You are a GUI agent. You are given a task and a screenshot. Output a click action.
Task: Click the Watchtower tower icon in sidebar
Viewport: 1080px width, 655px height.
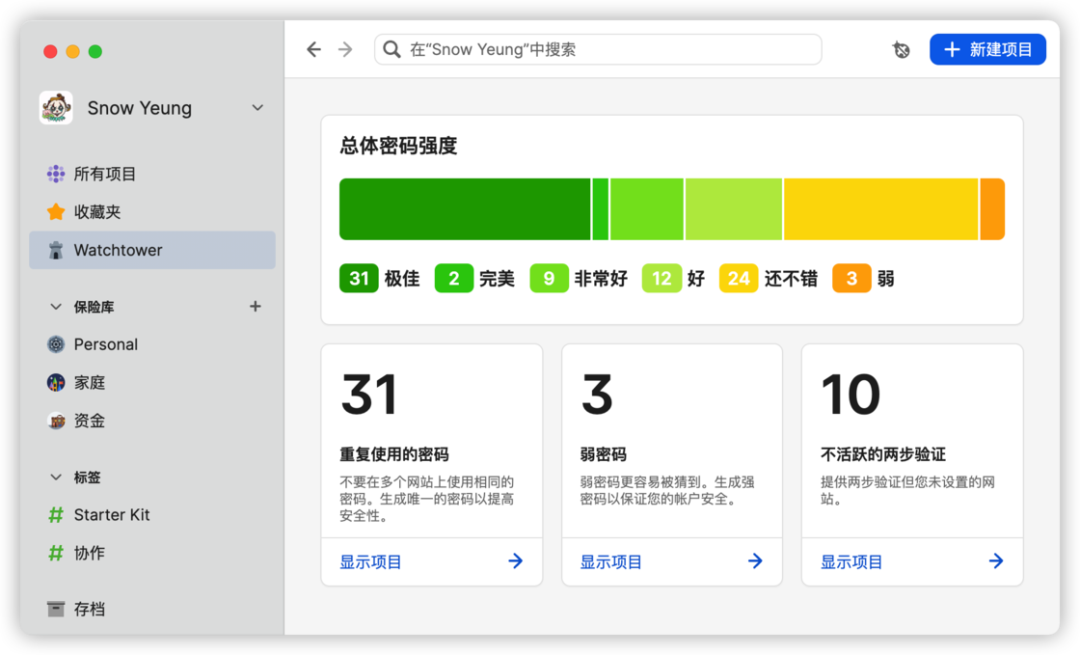(56, 250)
